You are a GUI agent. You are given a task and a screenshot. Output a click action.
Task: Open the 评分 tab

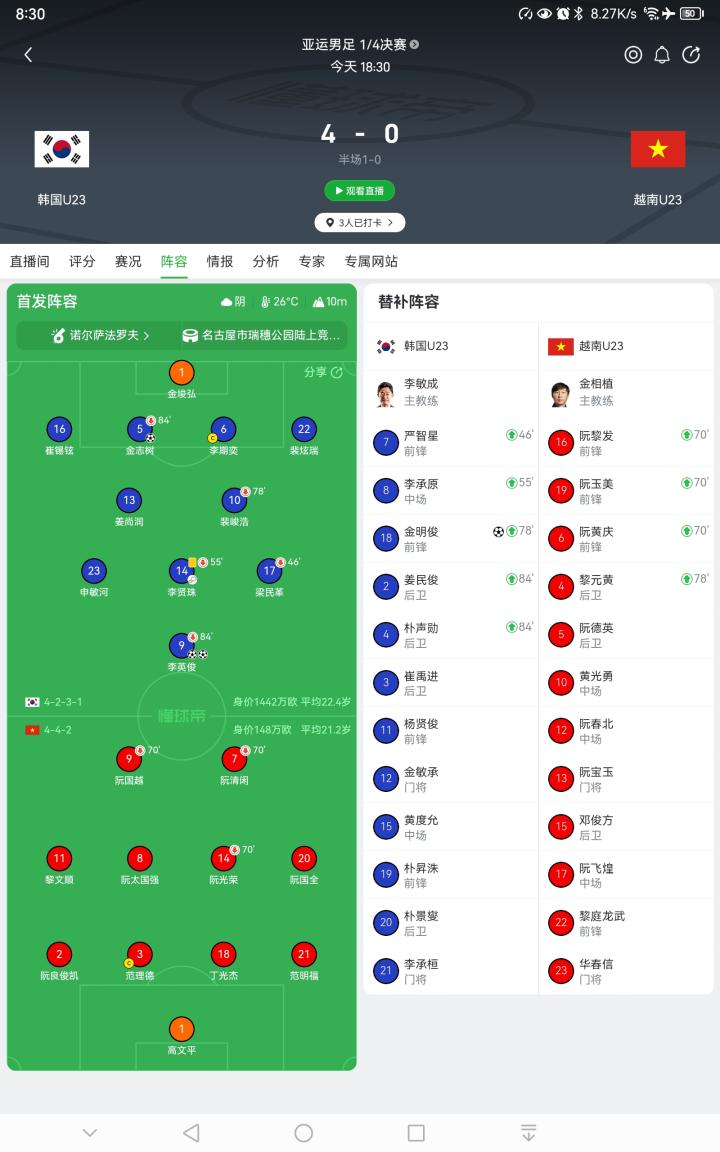[82, 262]
